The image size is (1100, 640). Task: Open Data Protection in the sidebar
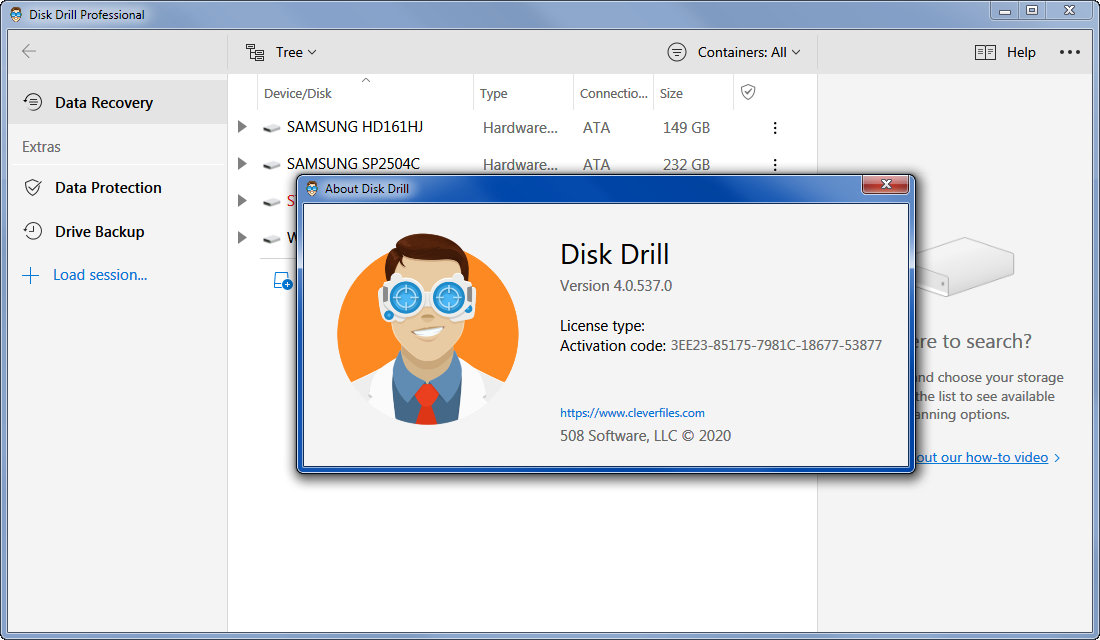point(118,187)
